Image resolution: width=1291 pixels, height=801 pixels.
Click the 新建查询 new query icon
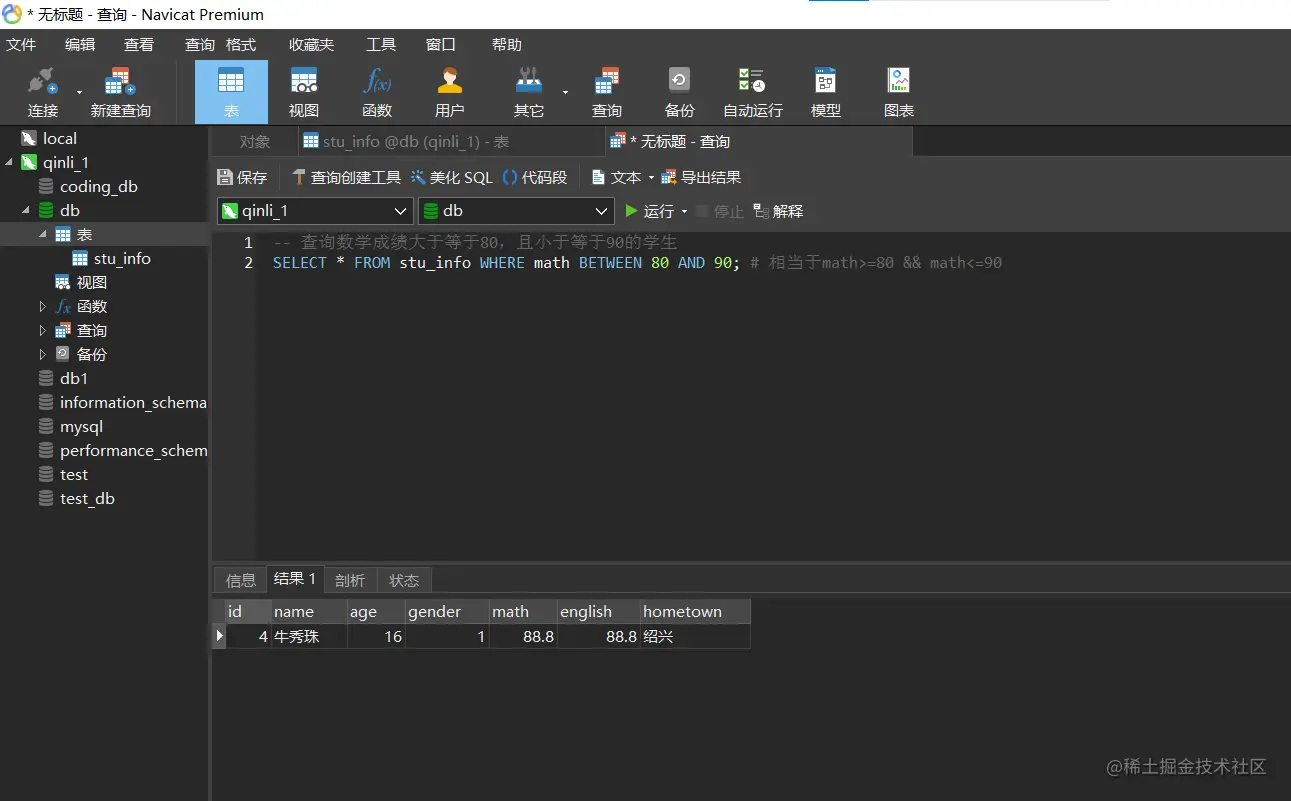tap(120, 92)
